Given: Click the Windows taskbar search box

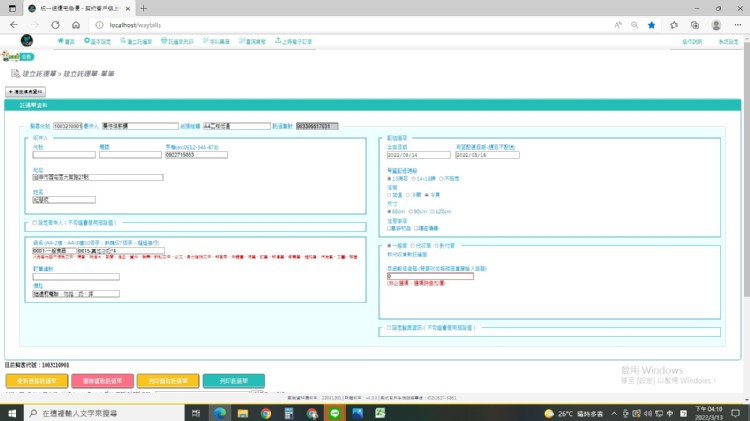Looking at the screenshot, I should pos(104,413).
